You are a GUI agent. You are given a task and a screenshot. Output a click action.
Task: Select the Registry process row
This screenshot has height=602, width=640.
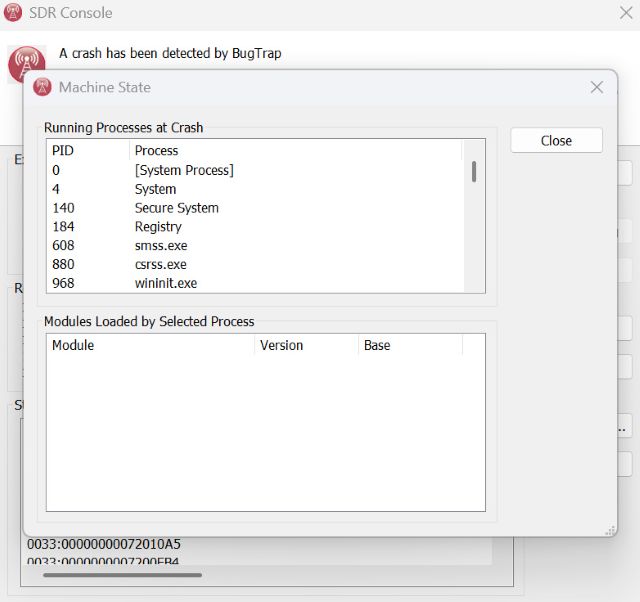[x=256, y=227]
